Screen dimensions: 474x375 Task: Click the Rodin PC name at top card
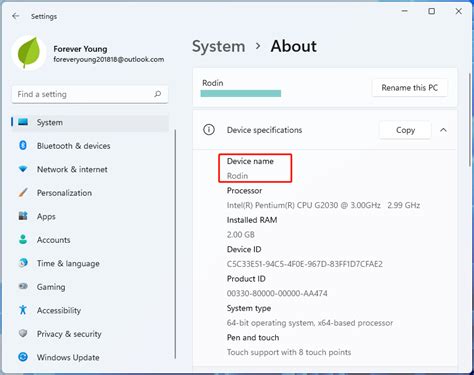(213, 83)
